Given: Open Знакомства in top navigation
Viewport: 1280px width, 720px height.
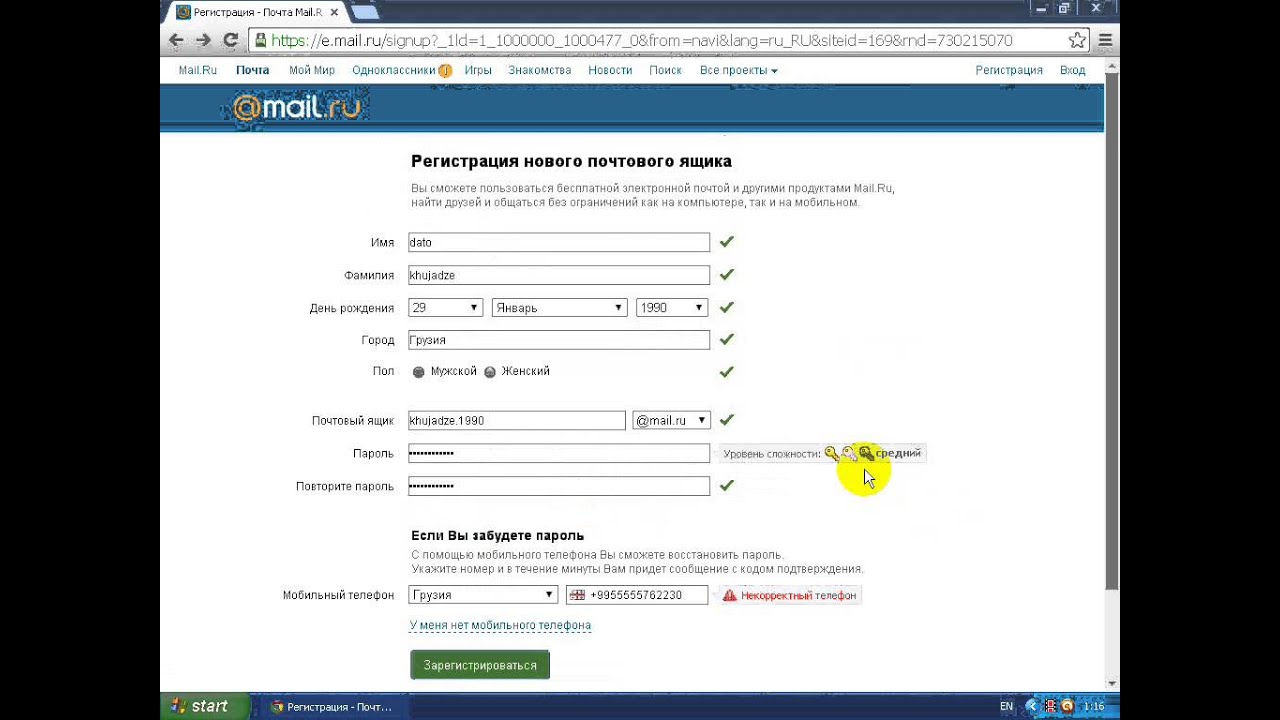Looking at the screenshot, I should (540, 71).
